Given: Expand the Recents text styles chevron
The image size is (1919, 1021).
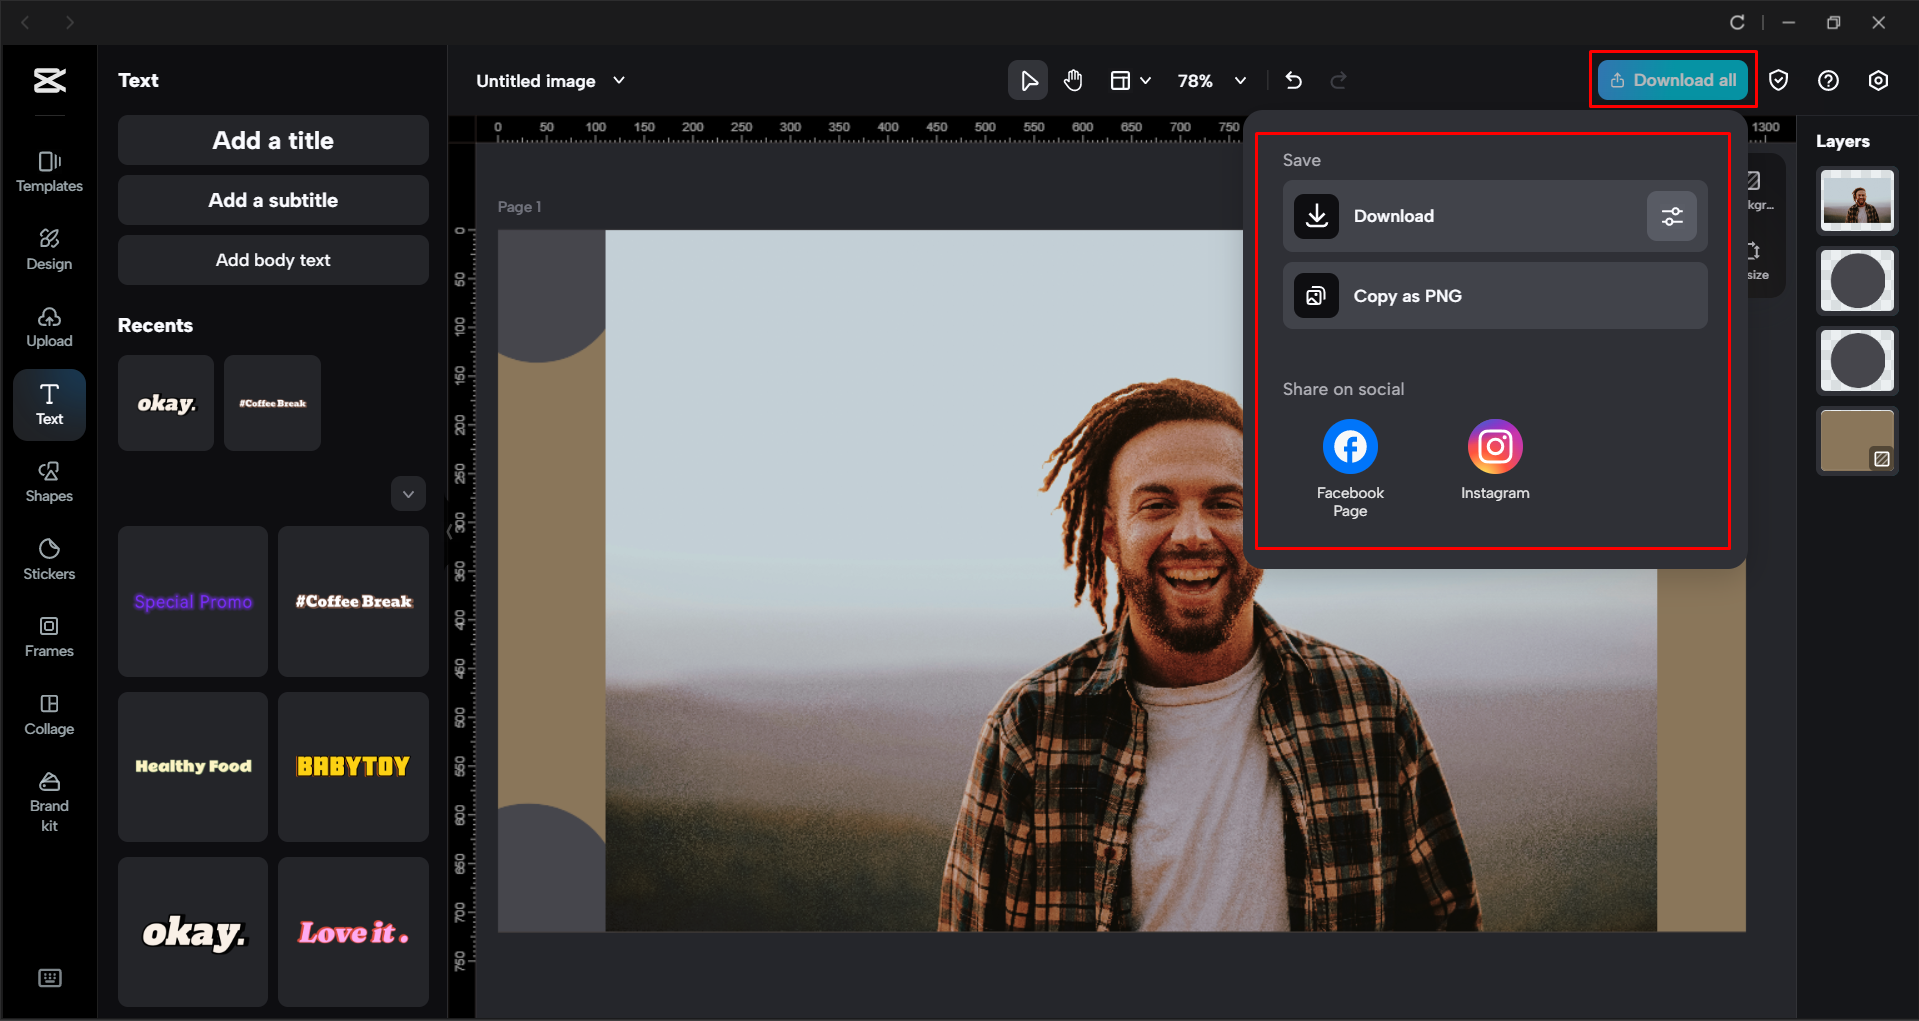Looking at the screenshot, I should coord(408,494).
